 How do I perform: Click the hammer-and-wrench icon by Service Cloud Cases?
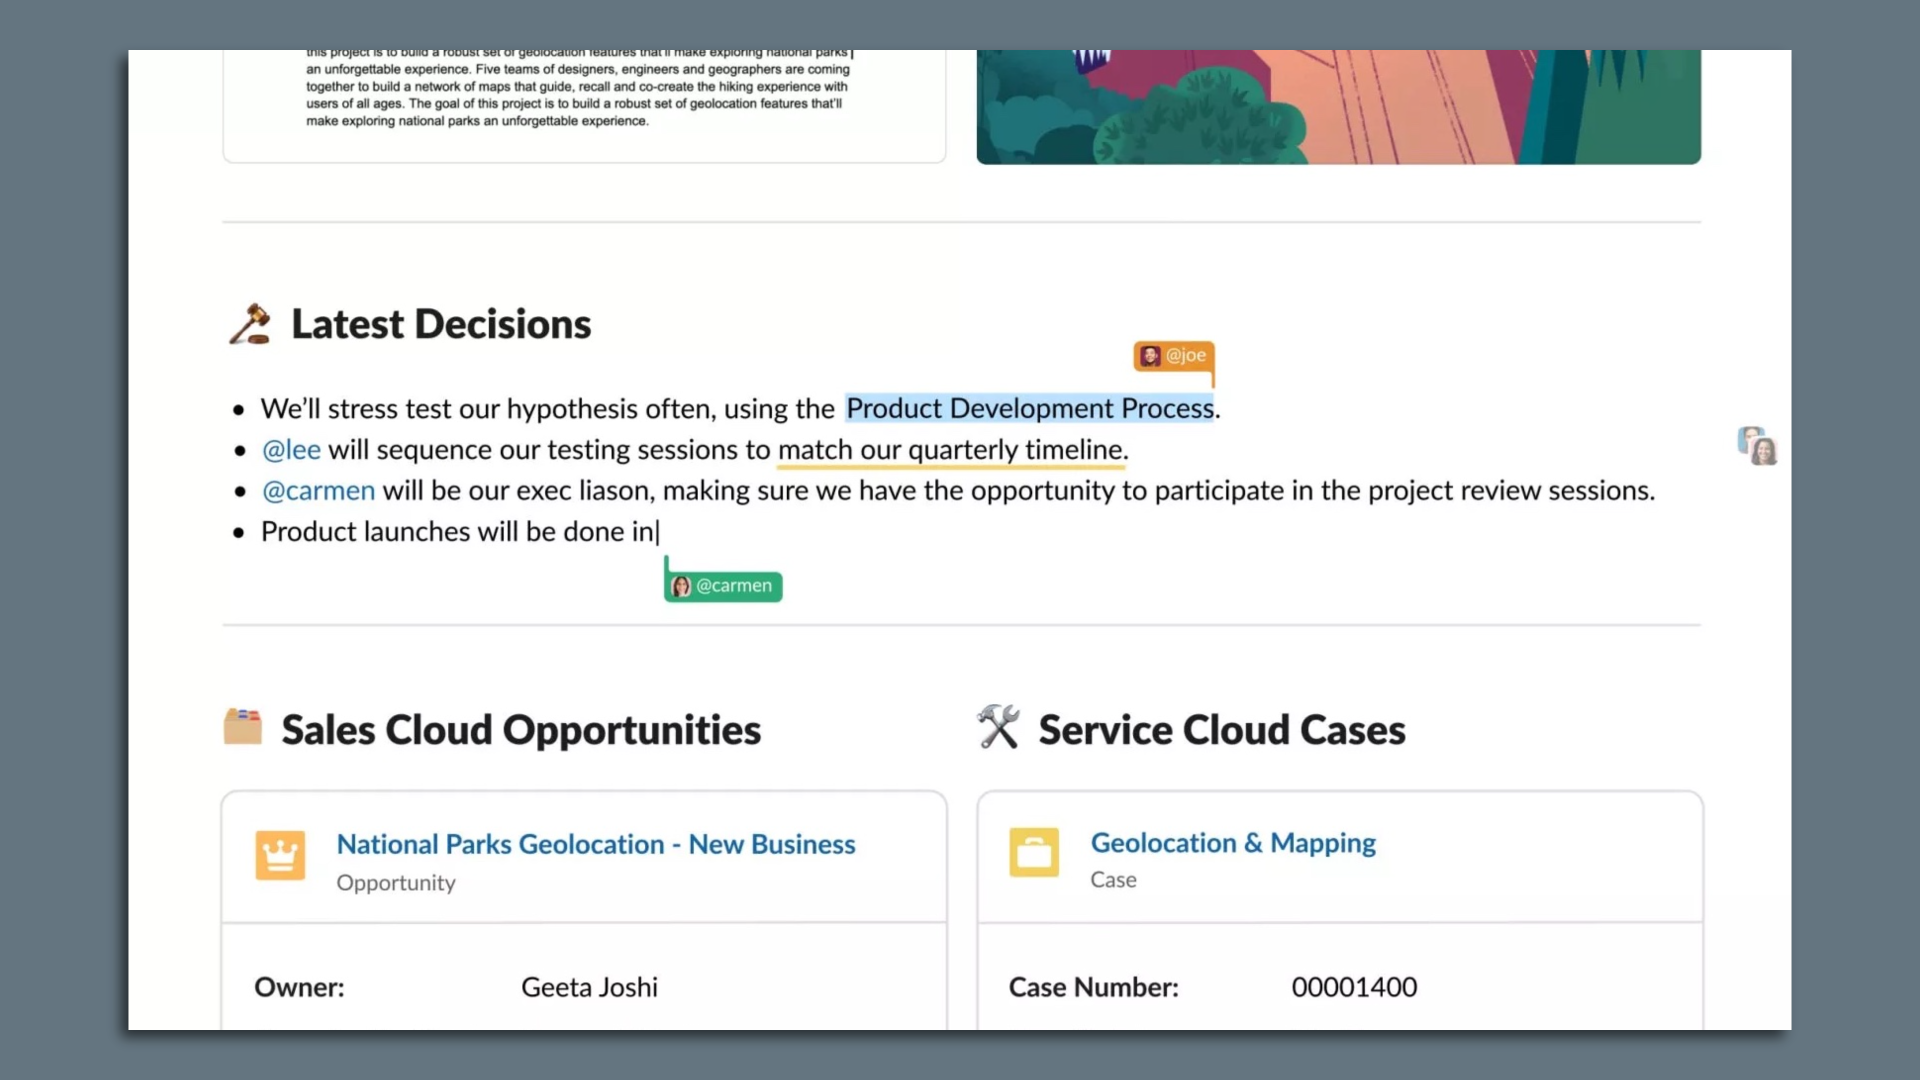[x=998, y=727]
